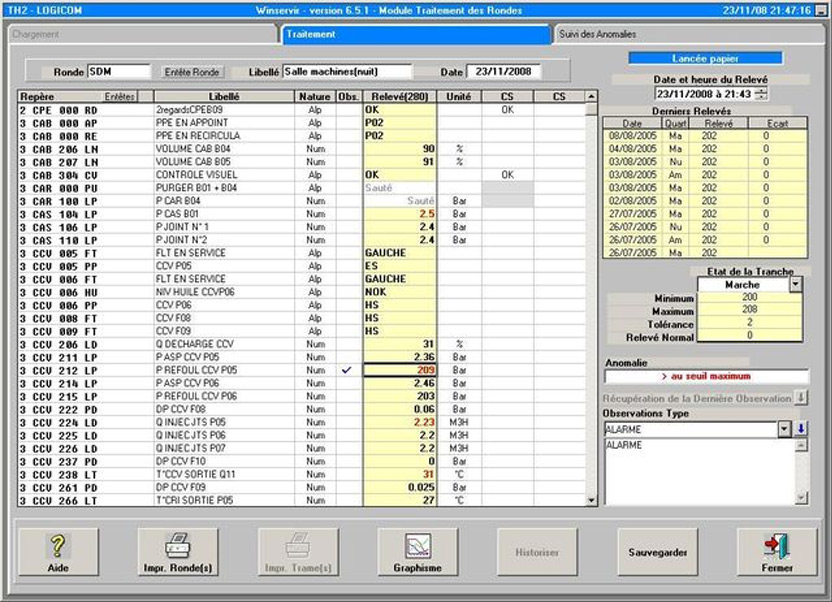Click the Nature column header
The height and width of the screenshot is (602, 832).
[x=315, y=97]
